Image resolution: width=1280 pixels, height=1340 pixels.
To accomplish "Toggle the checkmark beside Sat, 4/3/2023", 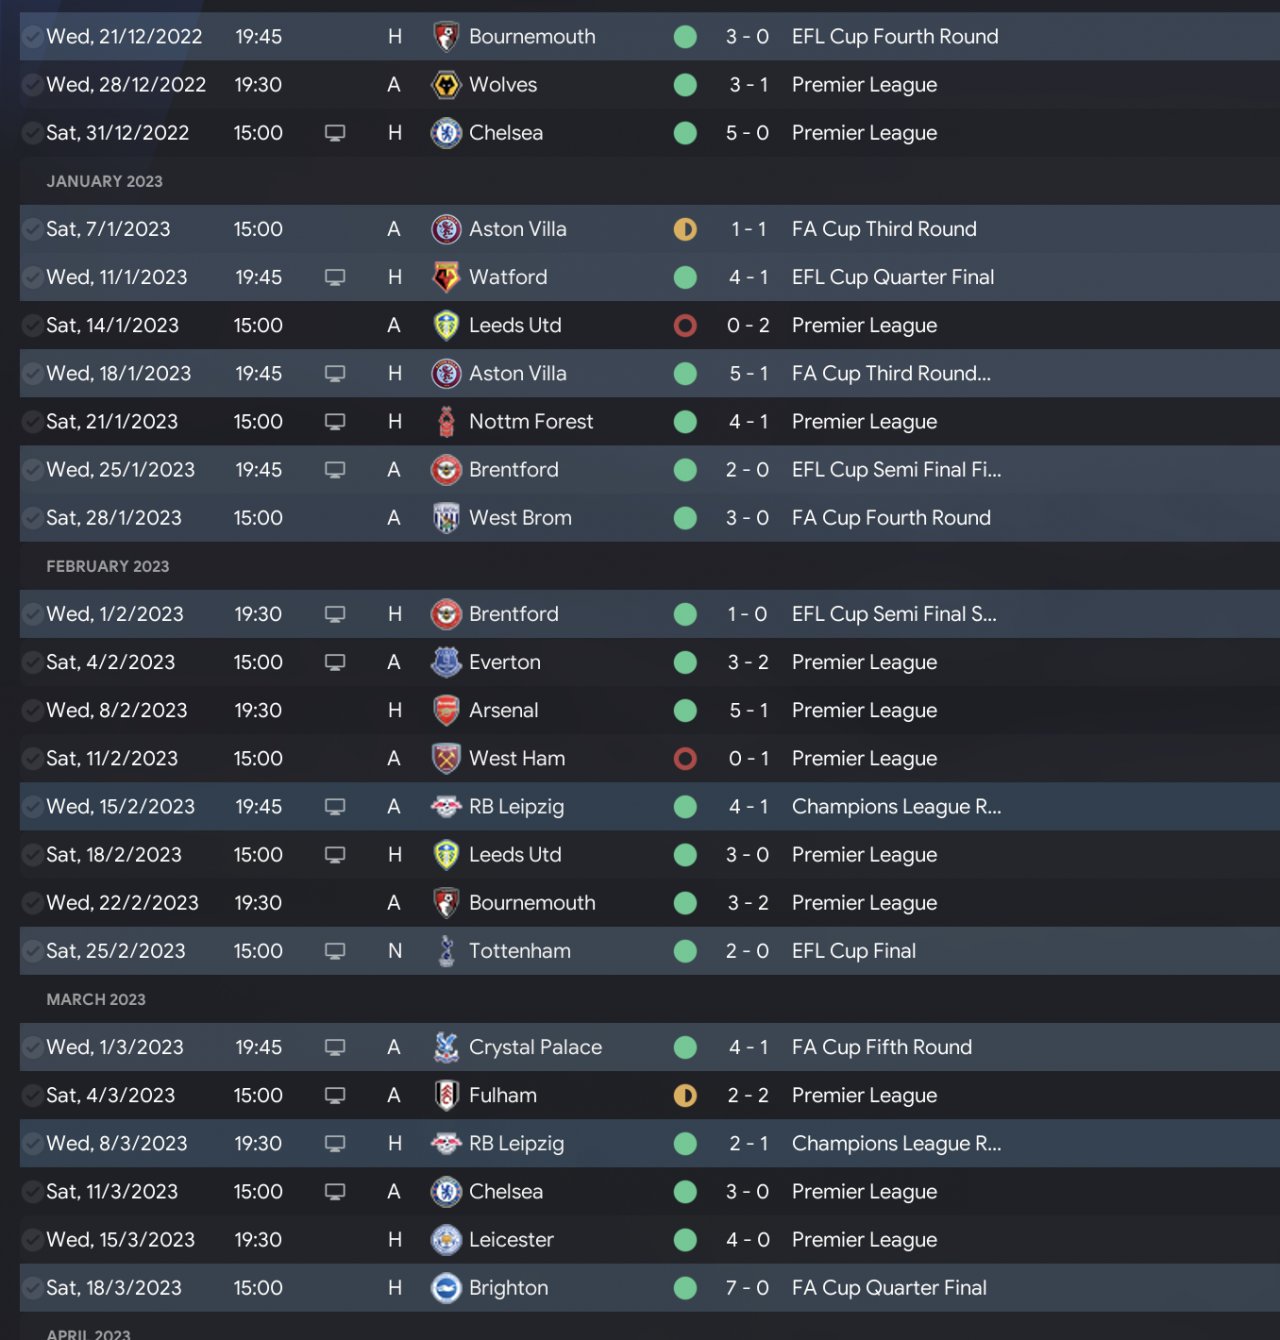I will [x=32, y=1096].
